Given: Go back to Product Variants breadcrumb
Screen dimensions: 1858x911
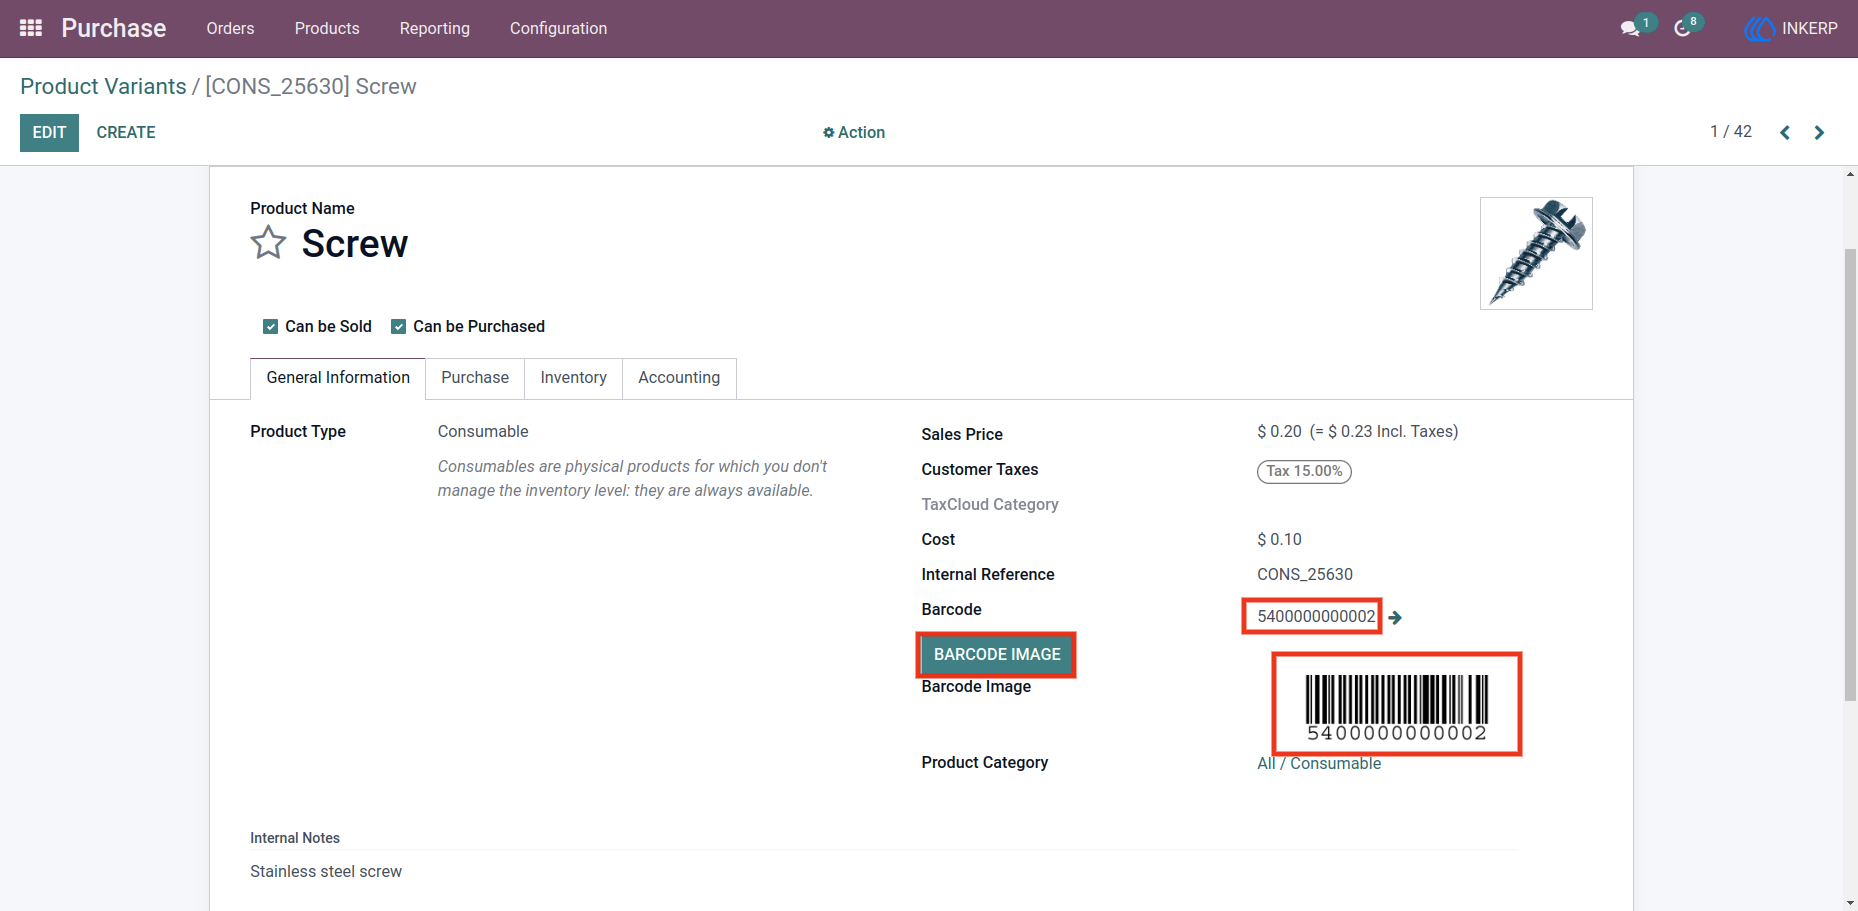Looking at the screenshot, I should point(103,86).
